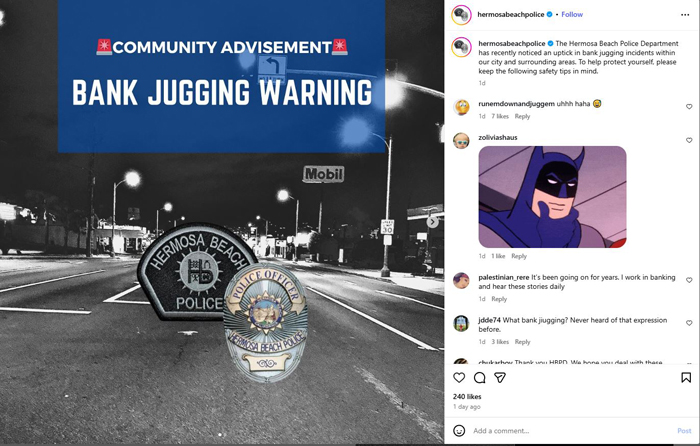Open emoji picker in comment box
This screenshot has height=446, width=700.
[x=459, y=430]
